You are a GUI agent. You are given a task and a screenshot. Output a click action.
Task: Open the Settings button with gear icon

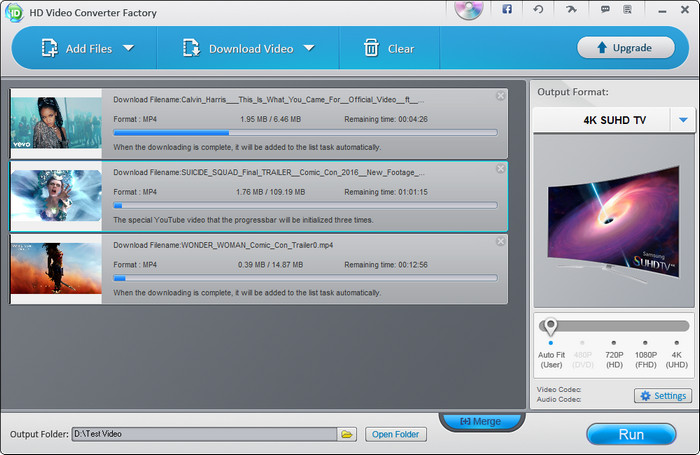coord(663,396)
